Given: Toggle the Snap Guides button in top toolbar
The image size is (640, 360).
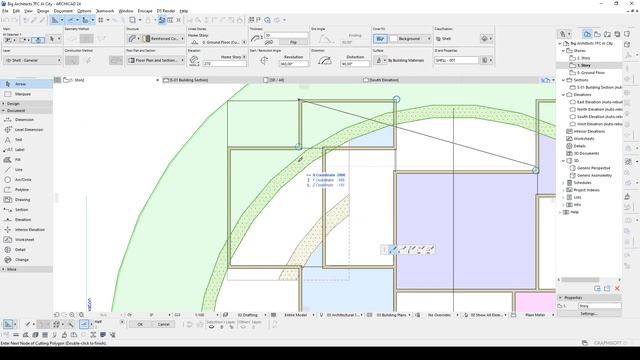Looking at the screenshot, I should (x=71, y=20).
